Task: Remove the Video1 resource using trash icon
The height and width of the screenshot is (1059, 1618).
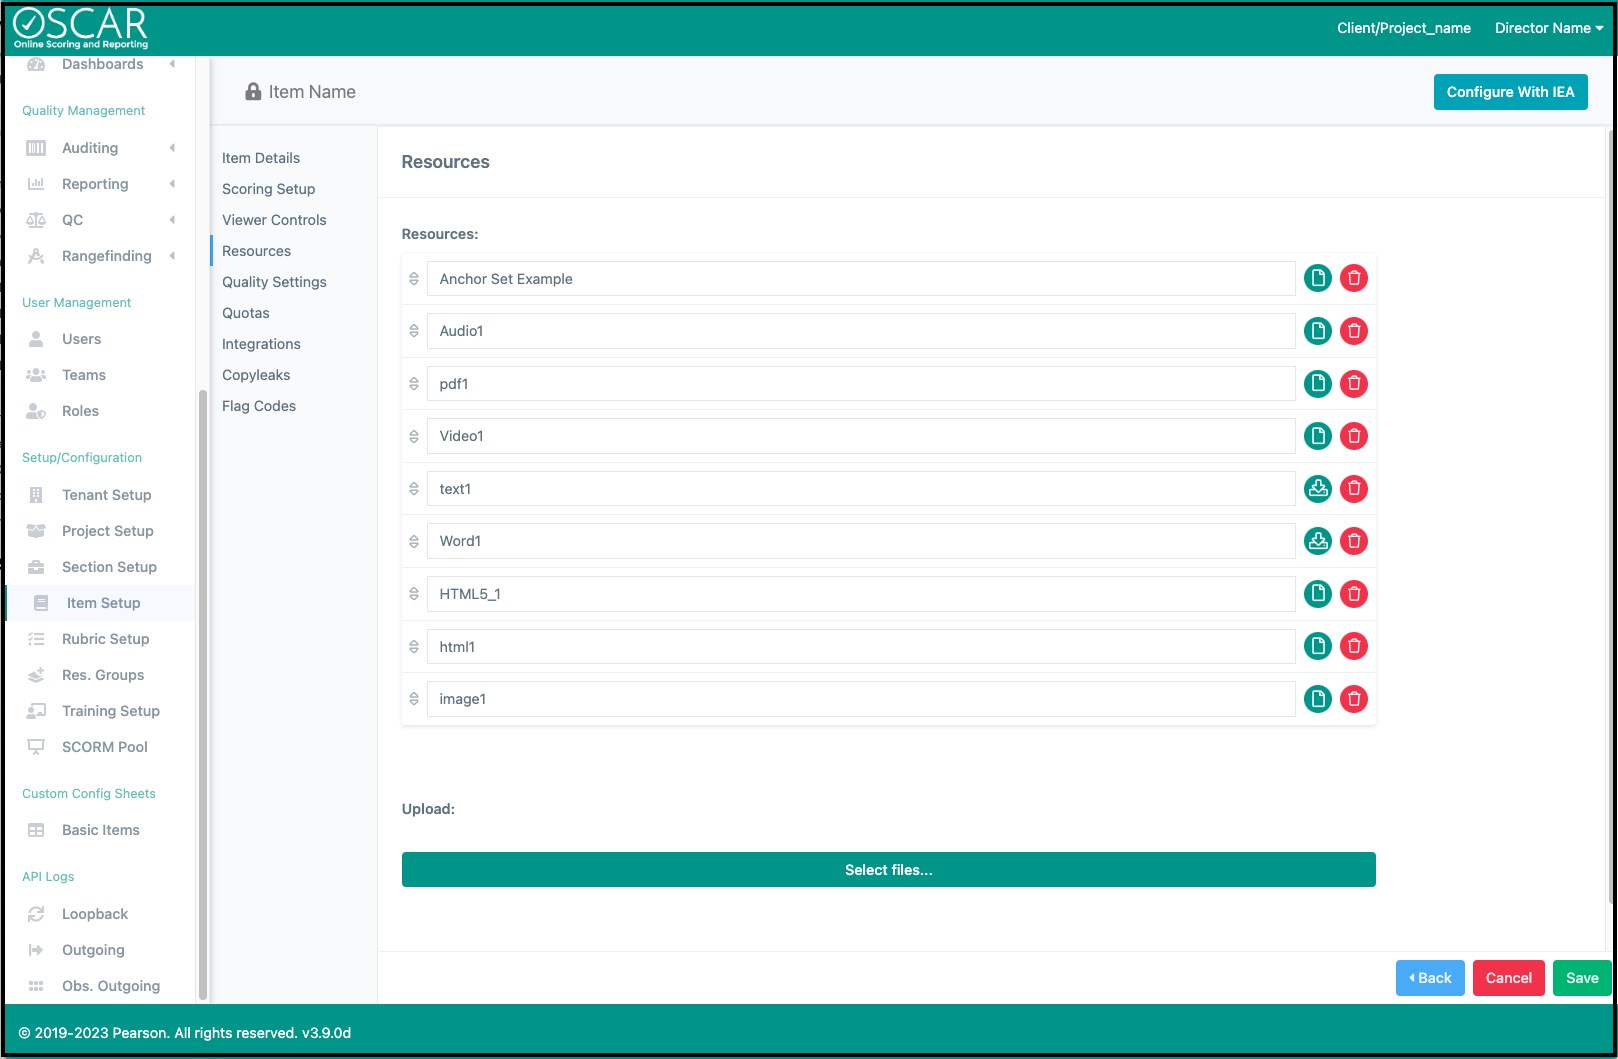Action: coord(1354,436)
